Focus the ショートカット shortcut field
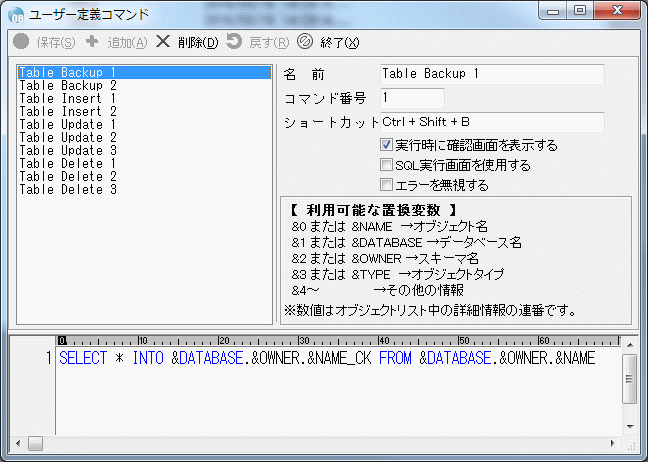This screenshot has width=648, height=462. click(x=492, y=122)
